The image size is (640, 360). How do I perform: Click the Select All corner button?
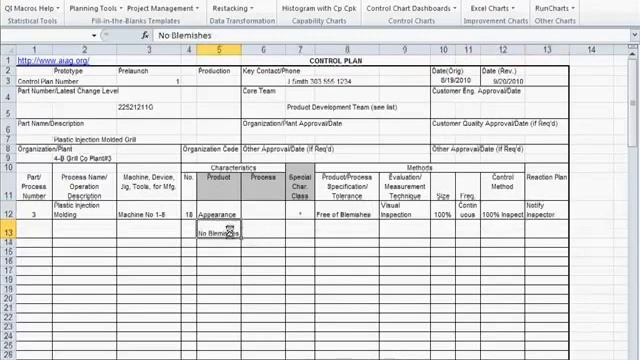tap(8, 50)
